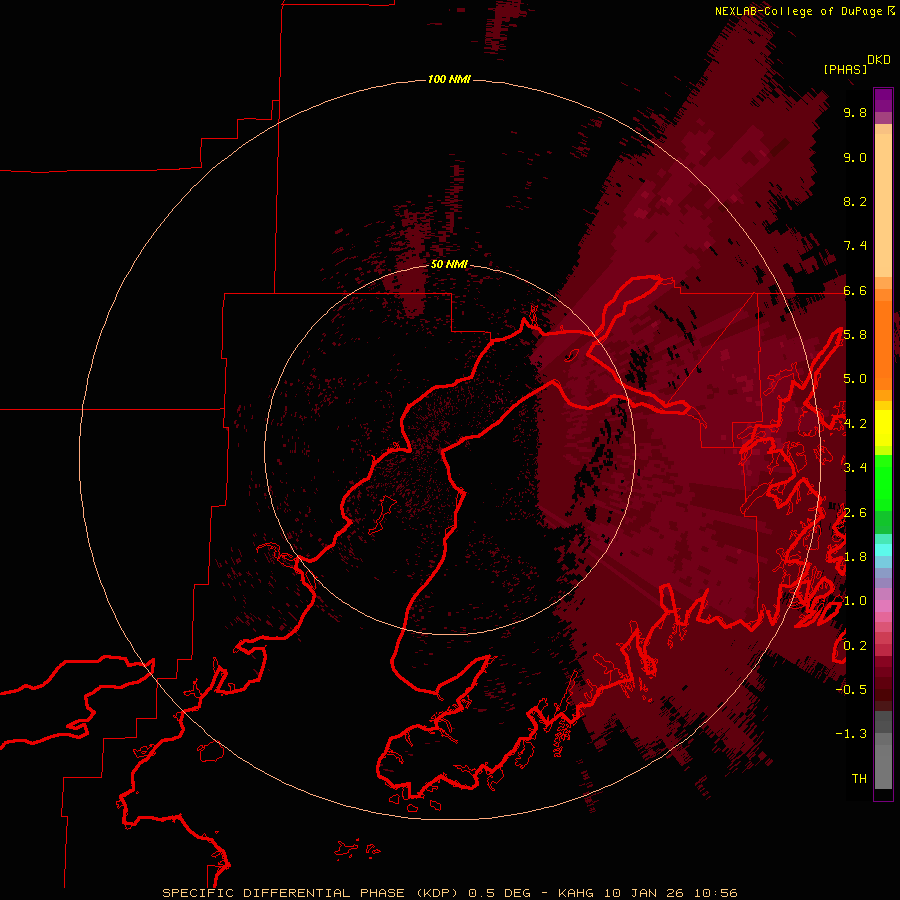
Task: Click the bright green band on the colorbar
Action: [x=883, y=482]
